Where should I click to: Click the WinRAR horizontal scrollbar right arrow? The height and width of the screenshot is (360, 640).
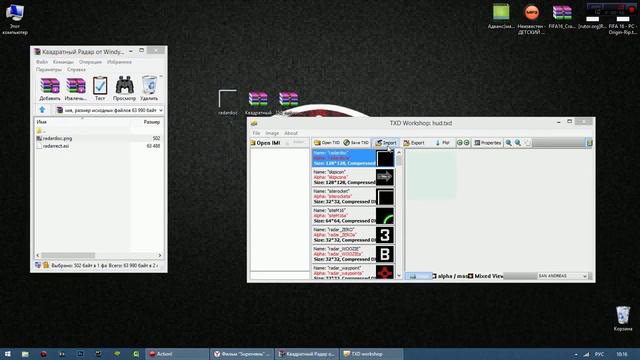pos(160,255)
